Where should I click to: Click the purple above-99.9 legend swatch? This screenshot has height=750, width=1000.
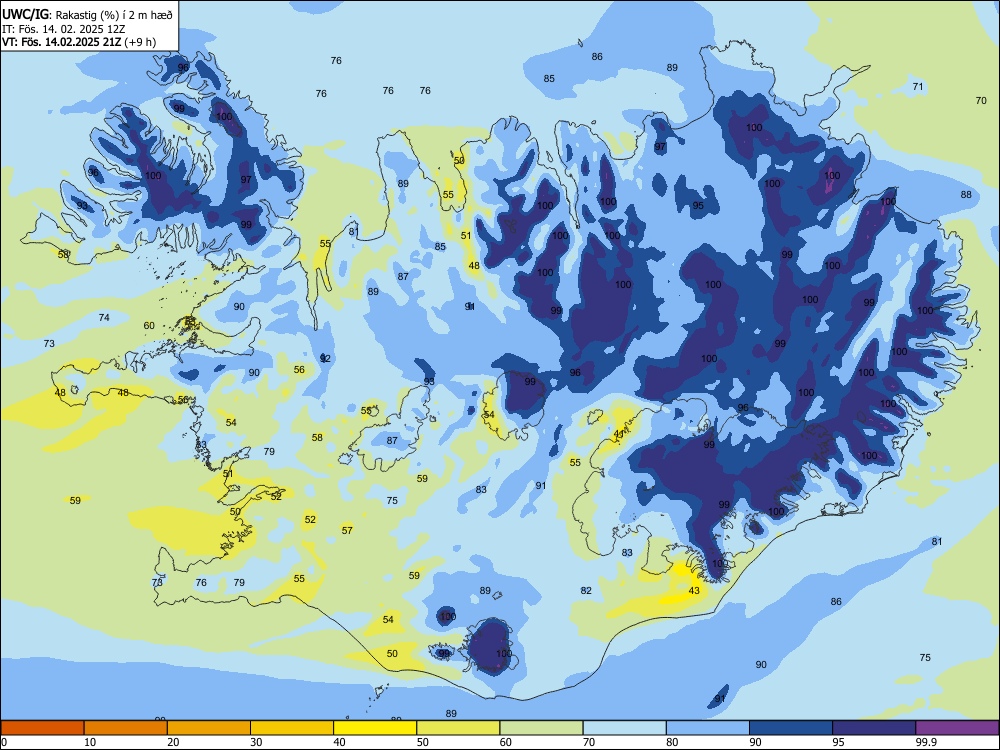coord(957,728)
